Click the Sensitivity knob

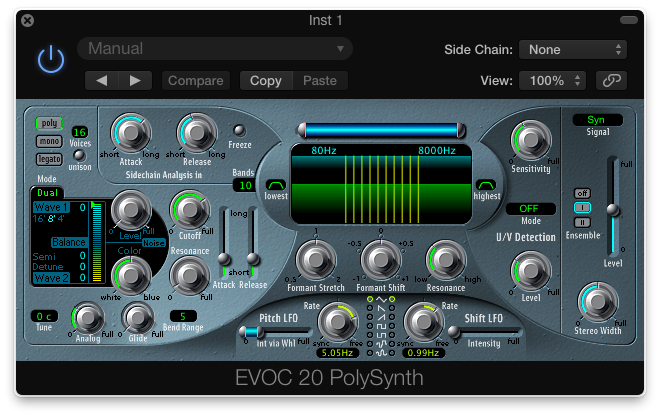tap(531, 141)
